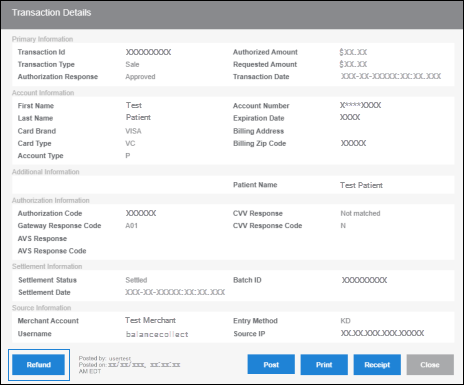Click the 'Approved' authorization response value
Screen dimensions: 464x385
(140, 77)
